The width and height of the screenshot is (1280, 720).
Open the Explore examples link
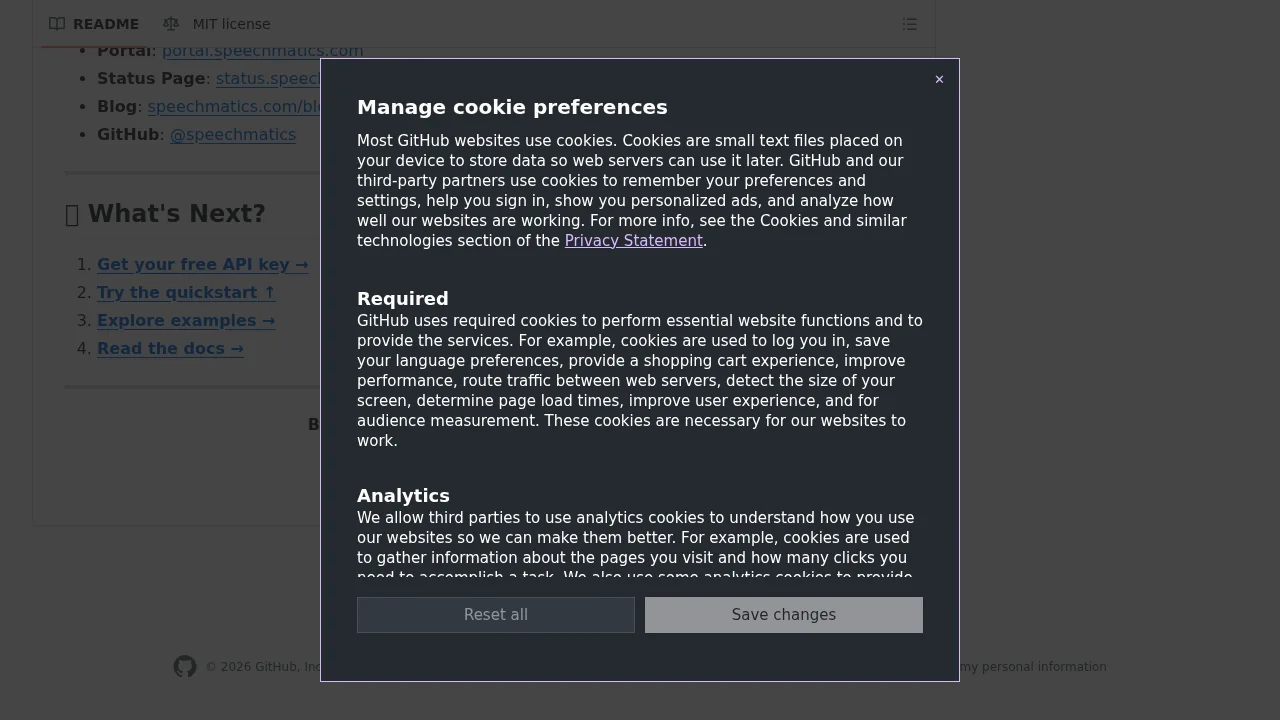point(186,320)
